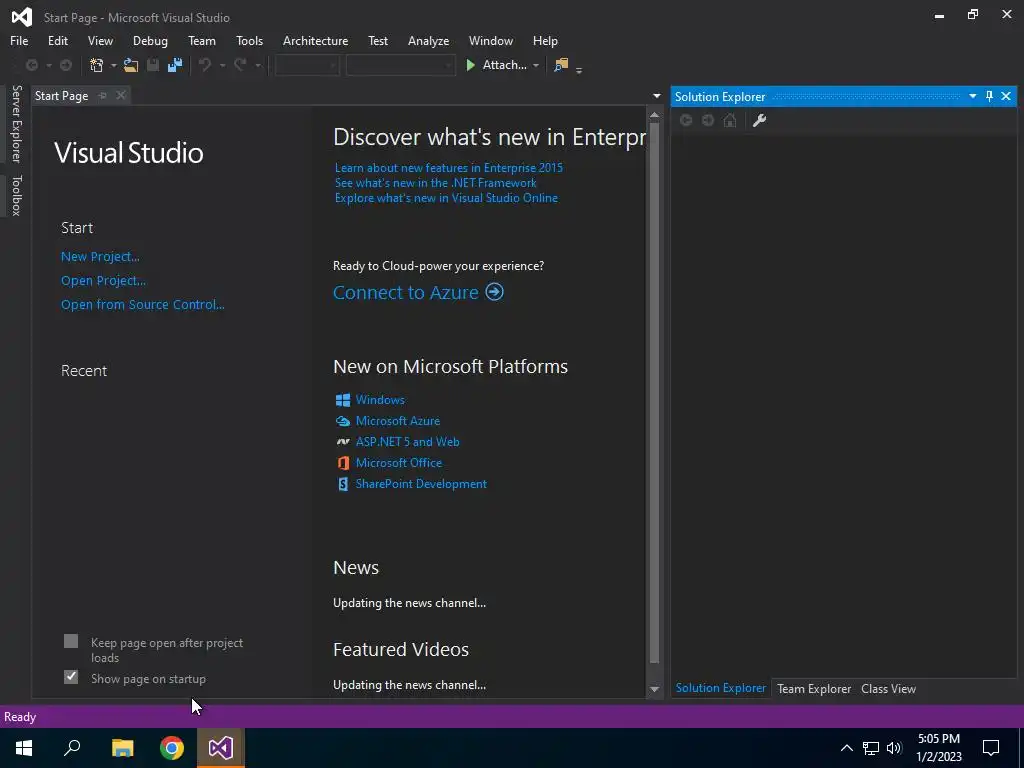
Task: Open Explore what's new in Visual Studio Online
Action: 446,198
